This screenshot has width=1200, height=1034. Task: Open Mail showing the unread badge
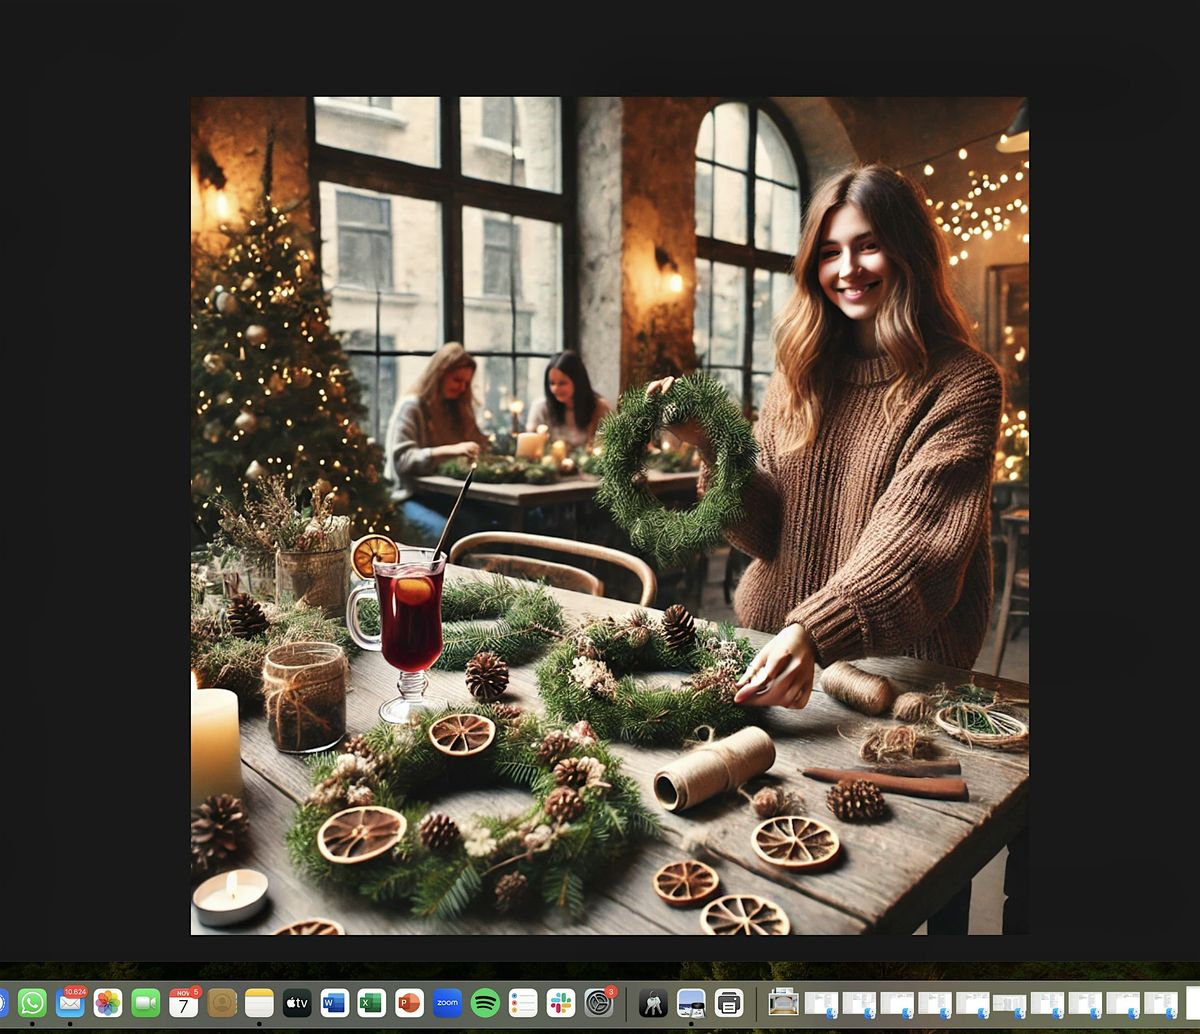coord(69,1004)
